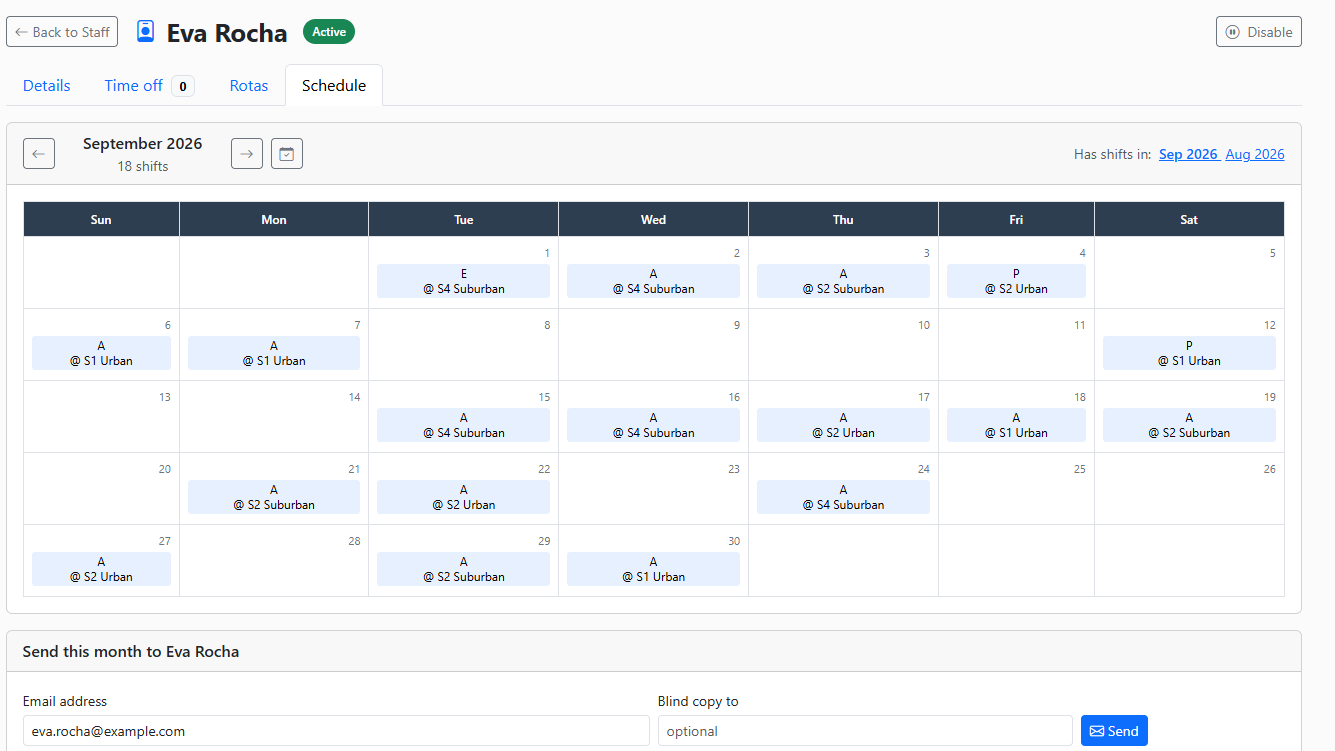Viewport: 1335px width, 751px height.
Task: Open the A shift on September 2
Action: (x=654, y=281)
